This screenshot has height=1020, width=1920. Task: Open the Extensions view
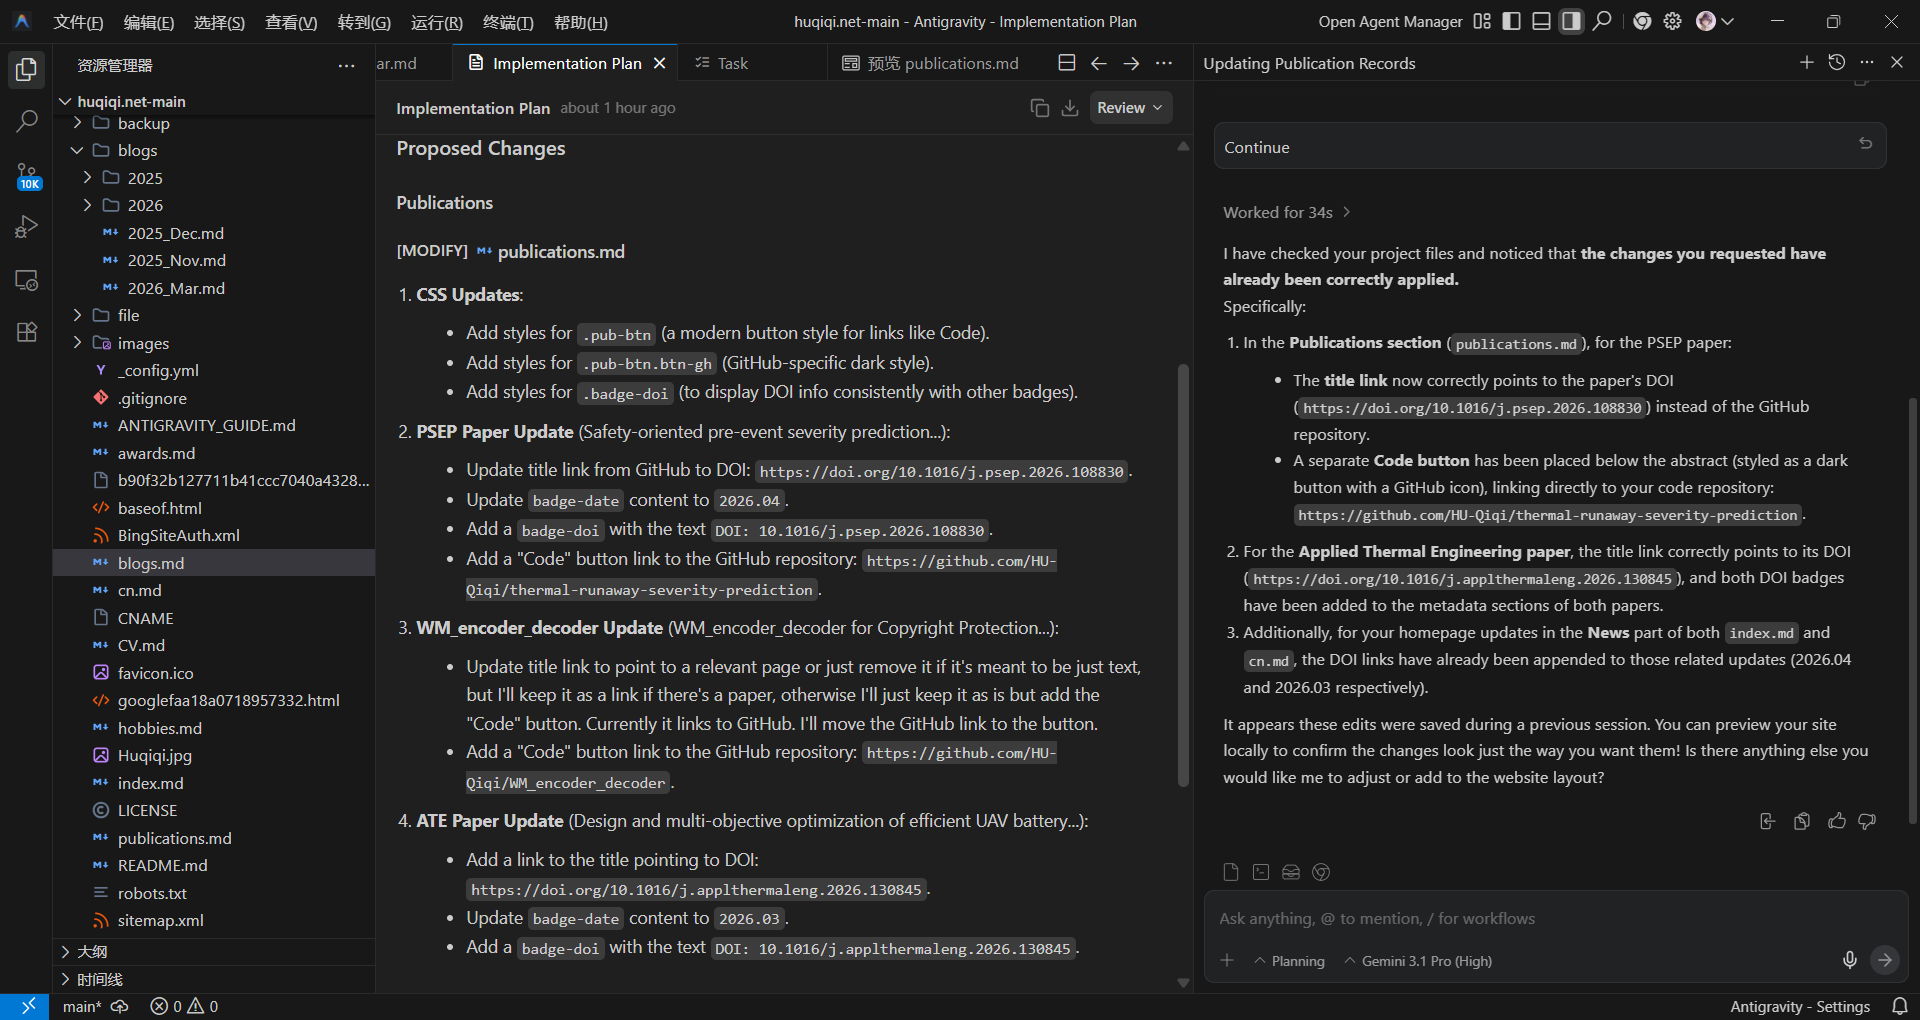pos(27,332)
